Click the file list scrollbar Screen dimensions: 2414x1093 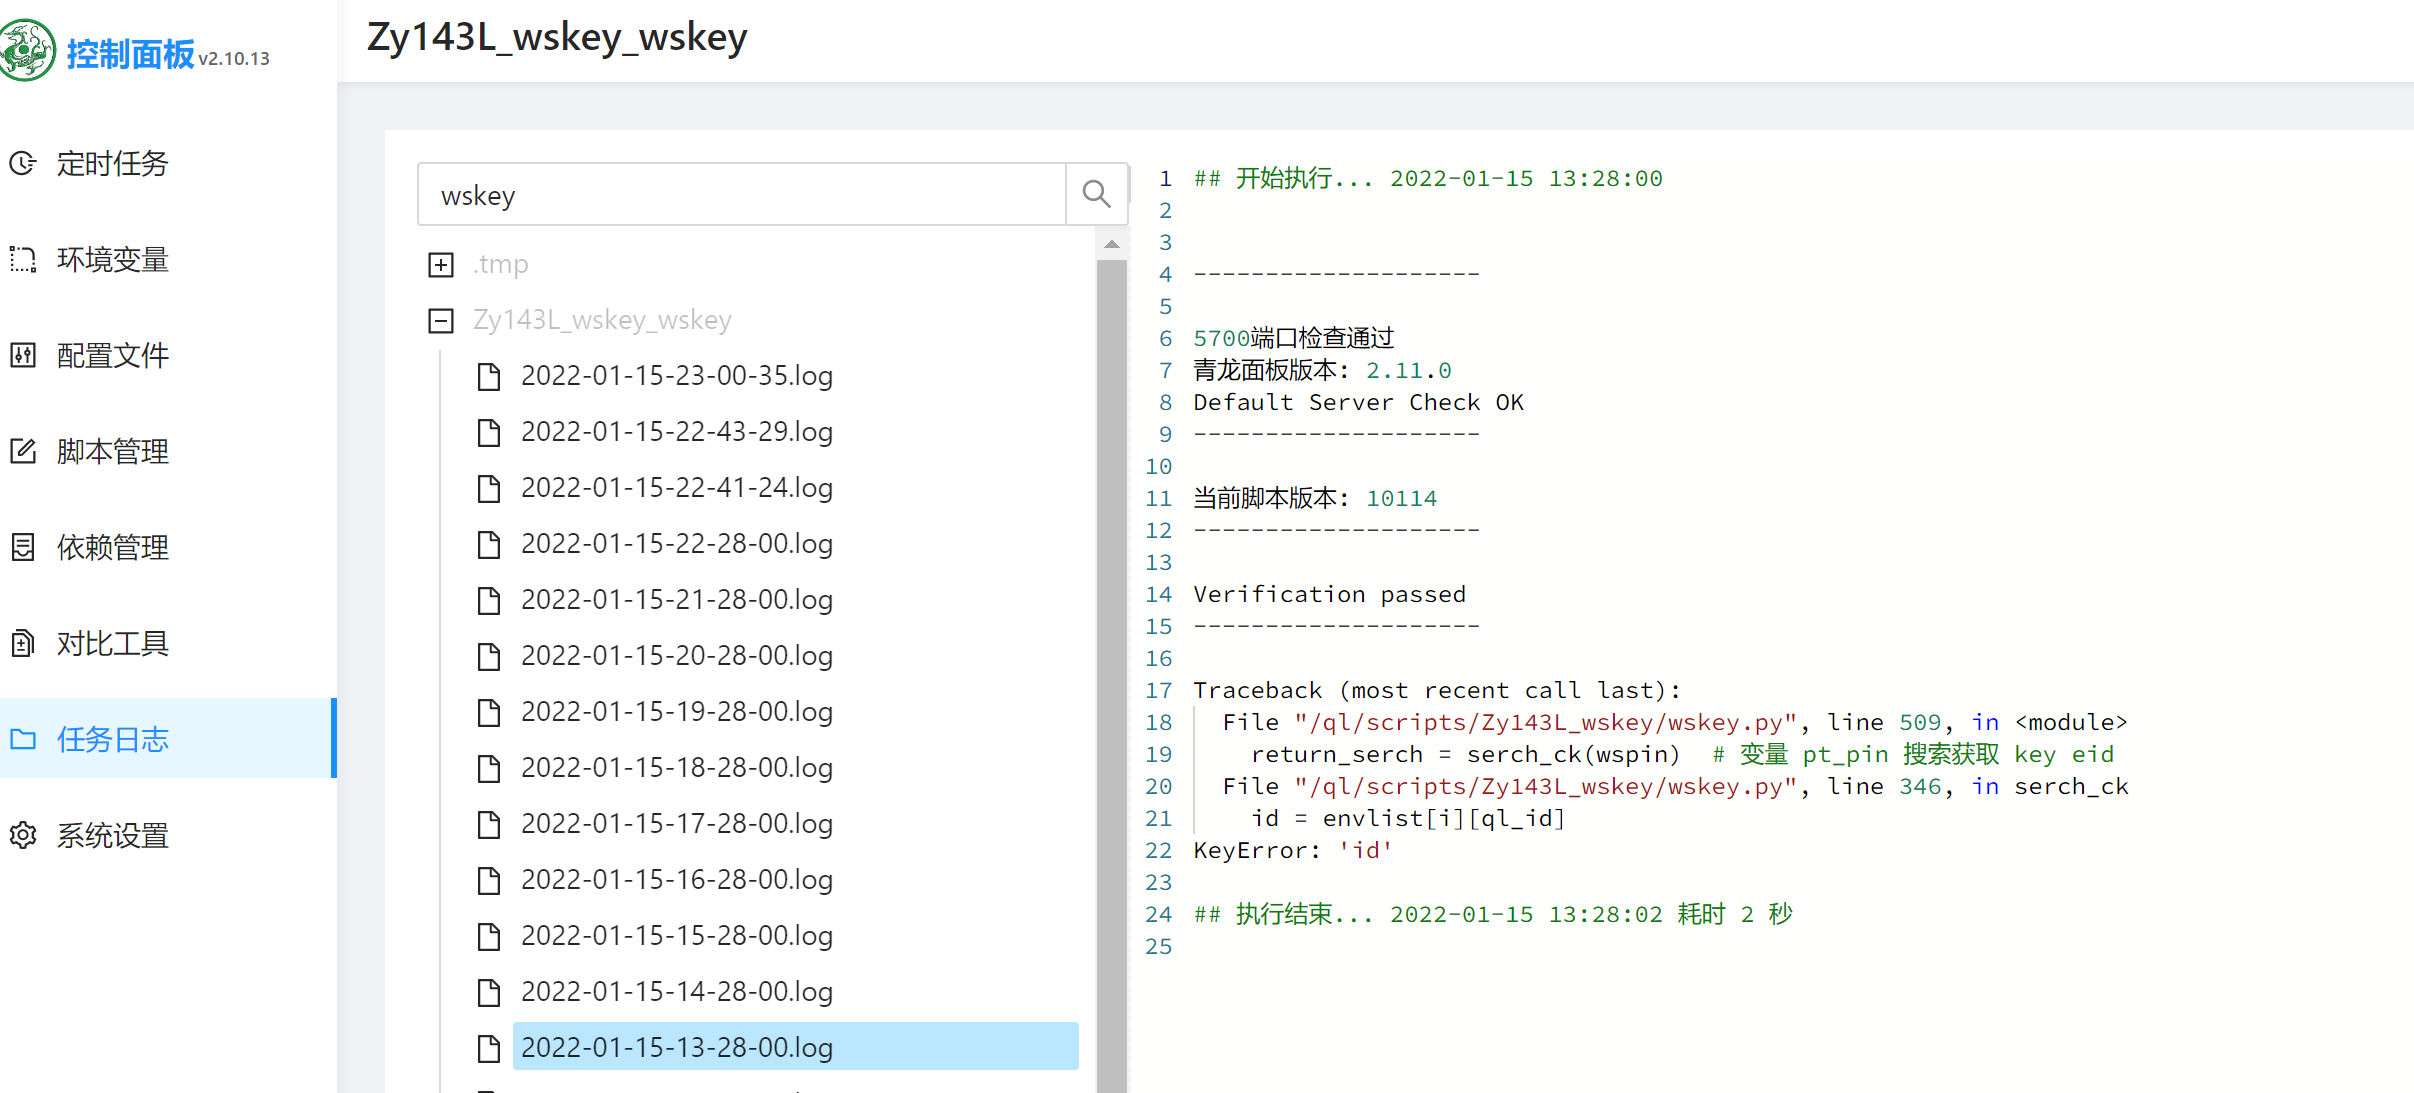pyautogui.click(x=1112, y=650)
